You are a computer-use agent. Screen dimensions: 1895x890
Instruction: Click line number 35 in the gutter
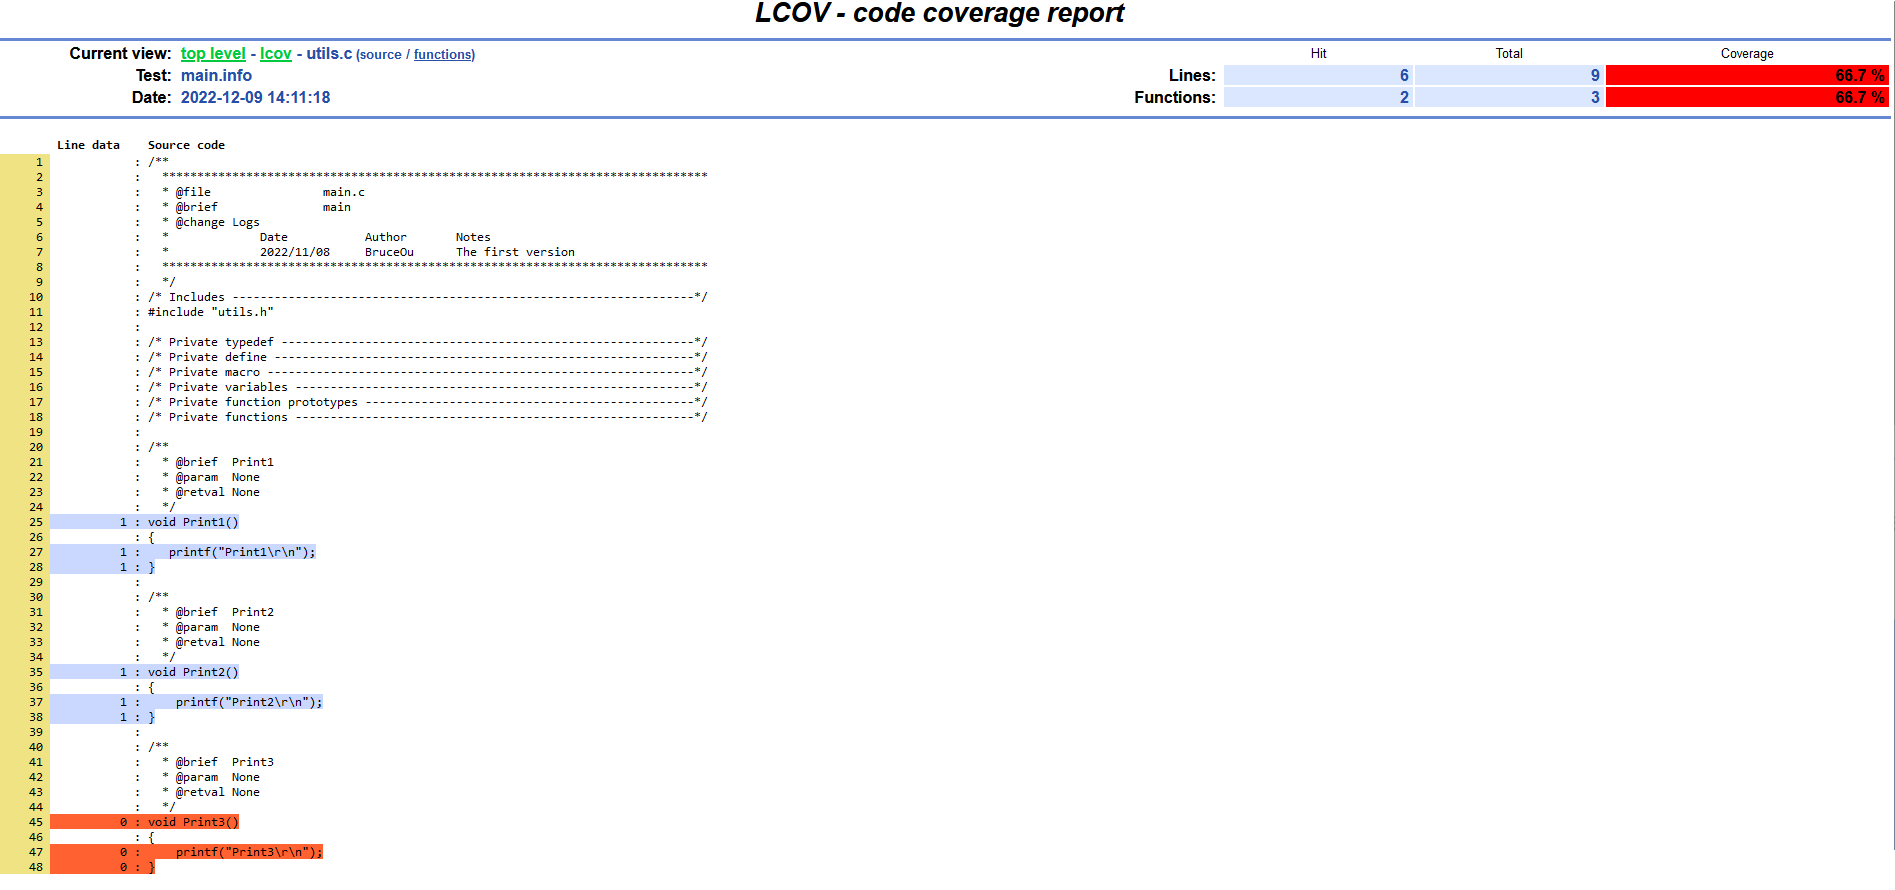(36, 673)
